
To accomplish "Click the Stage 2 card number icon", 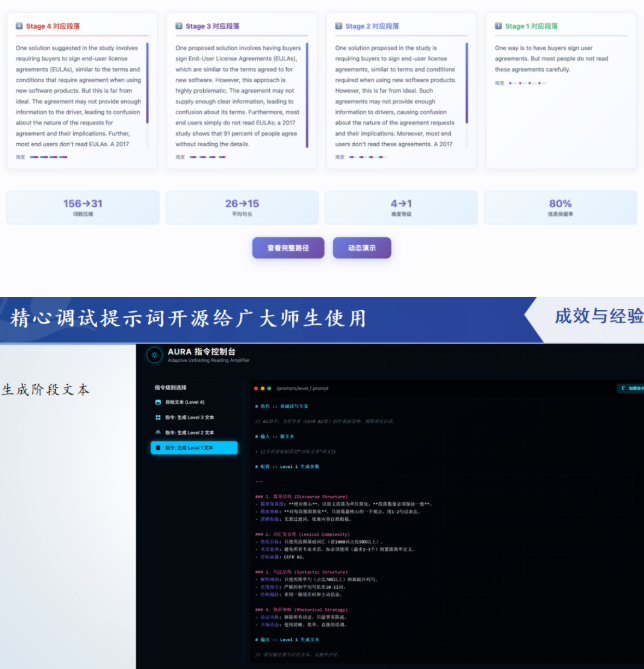I will [x=338, y=26].
